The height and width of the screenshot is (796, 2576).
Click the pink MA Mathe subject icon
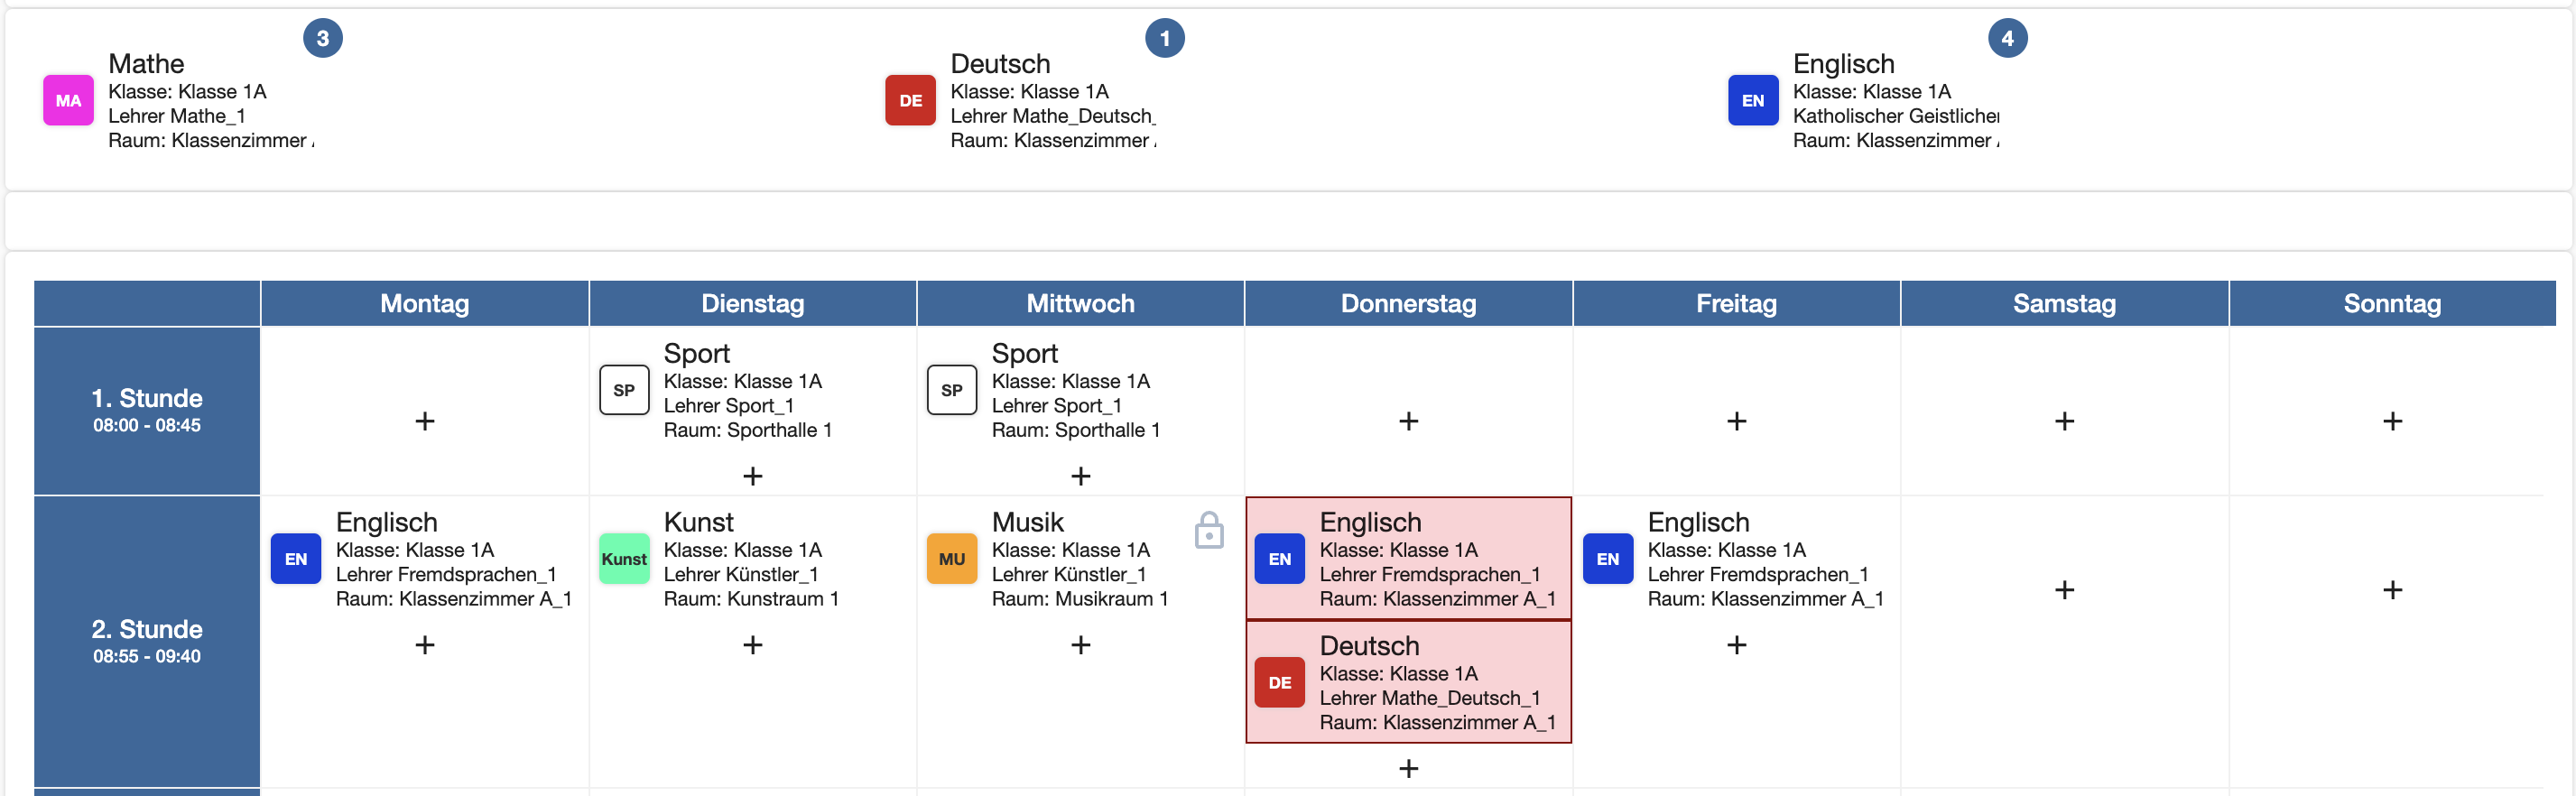point(68,100)
